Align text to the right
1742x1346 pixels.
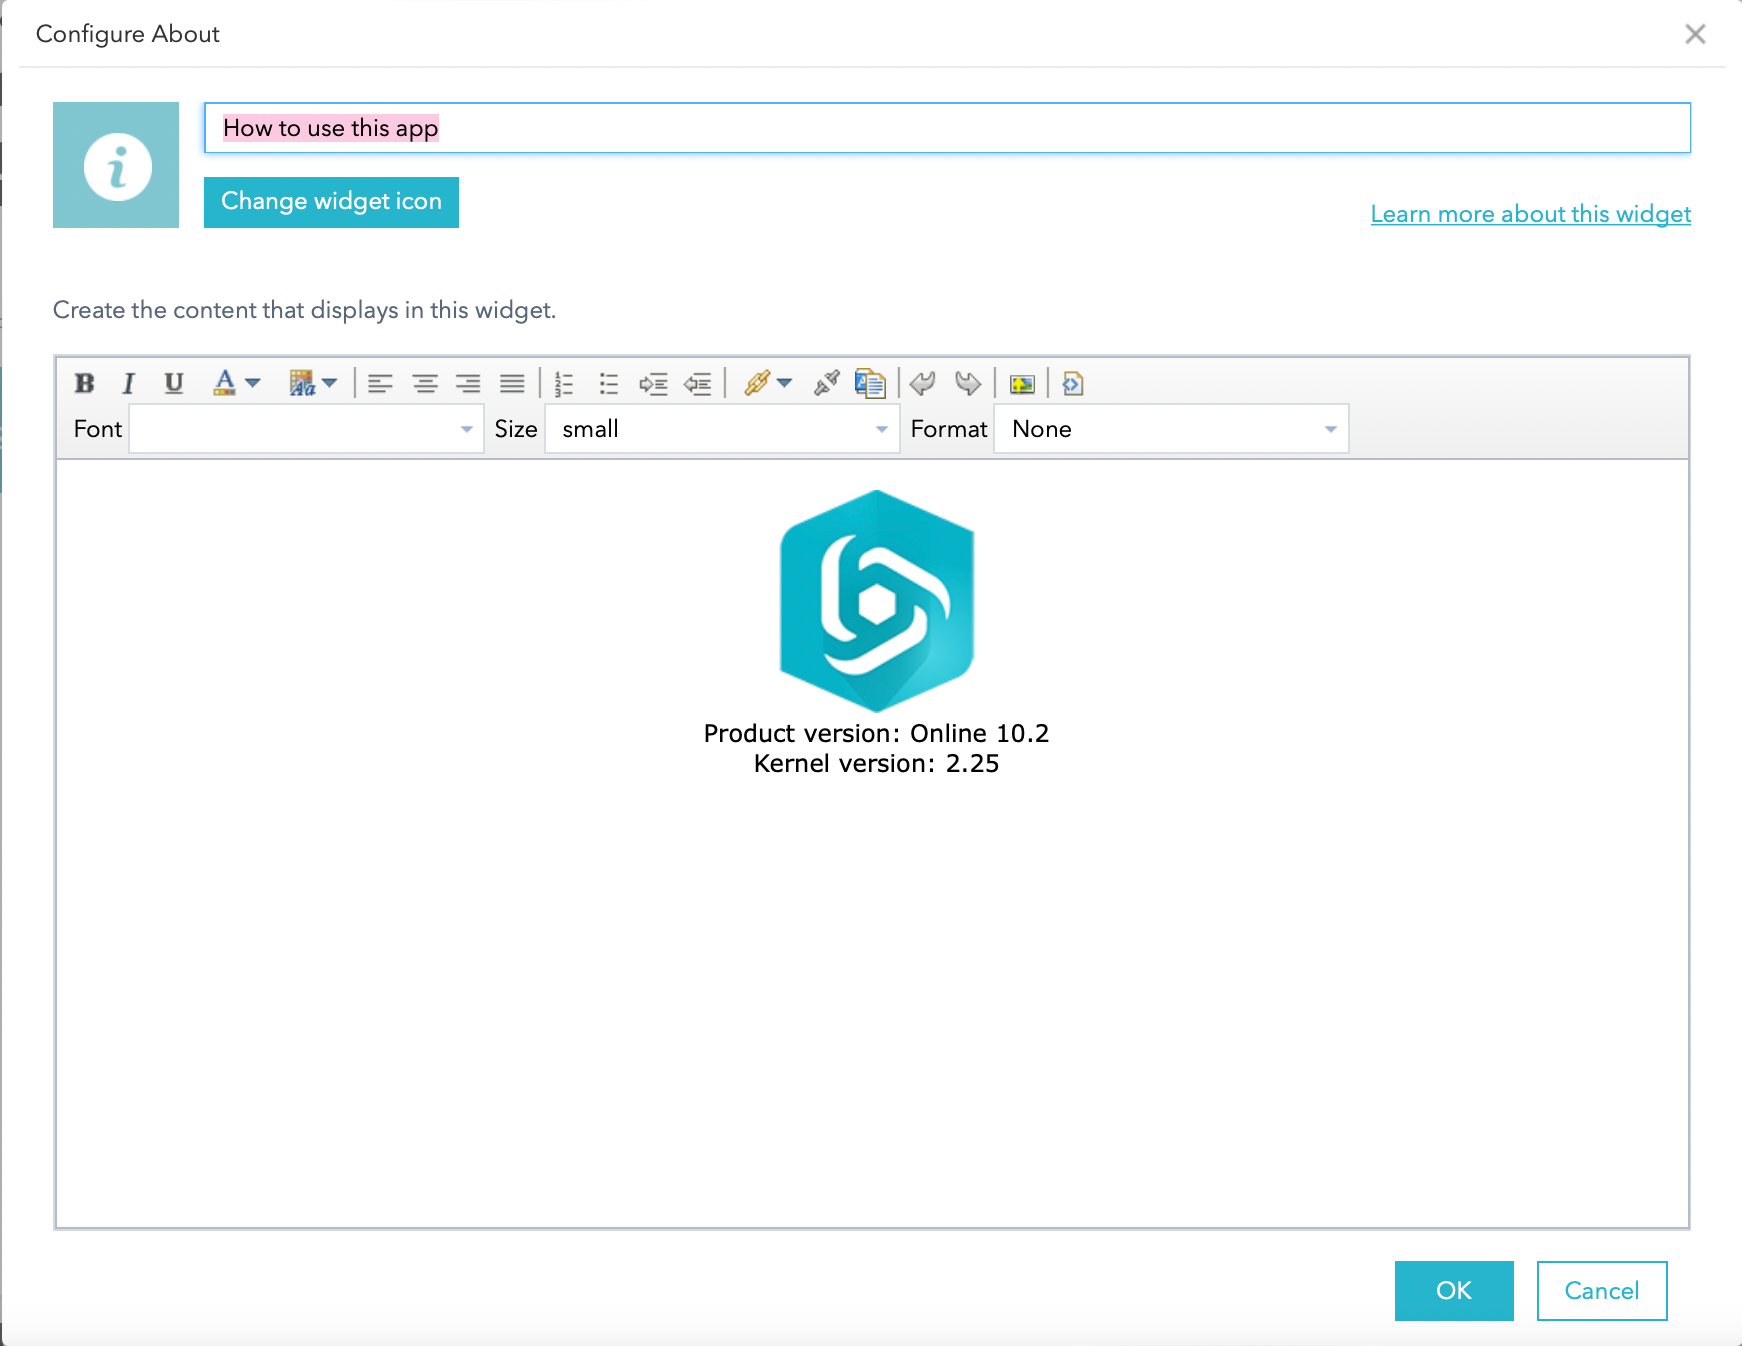click(x=468, y=383)
